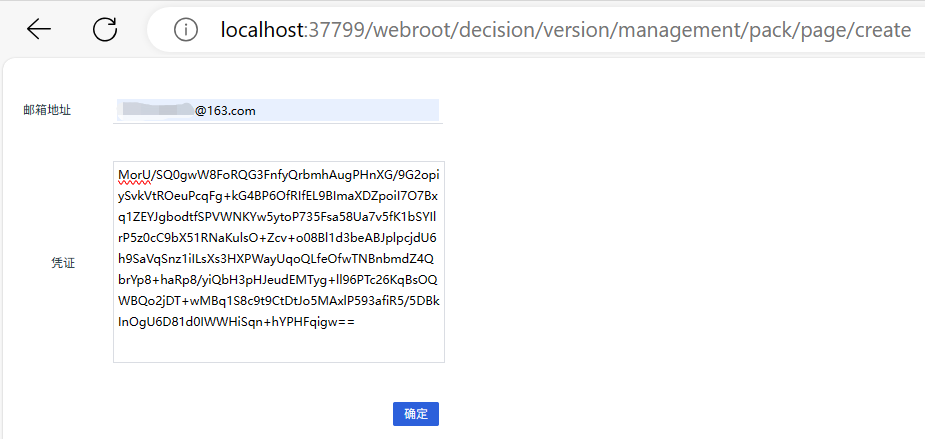Click the 邮箱地址 label text

coord(47,110)
